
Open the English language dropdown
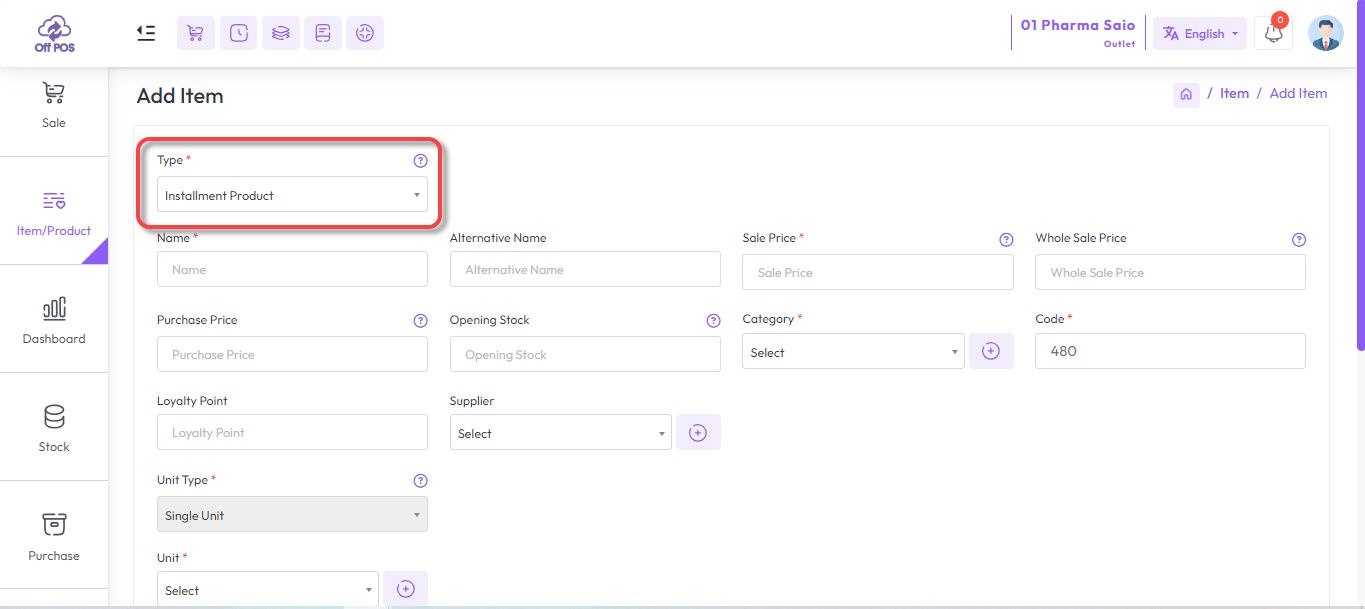pos(1200,33)
